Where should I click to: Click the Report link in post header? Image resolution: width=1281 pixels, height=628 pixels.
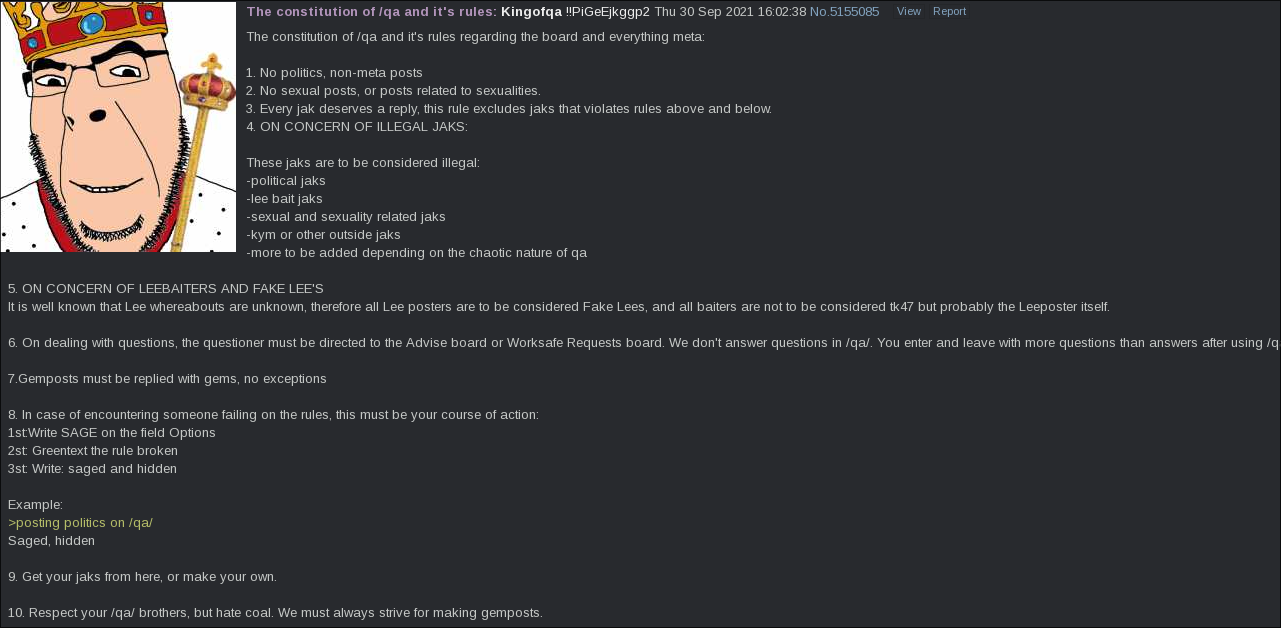949,12
